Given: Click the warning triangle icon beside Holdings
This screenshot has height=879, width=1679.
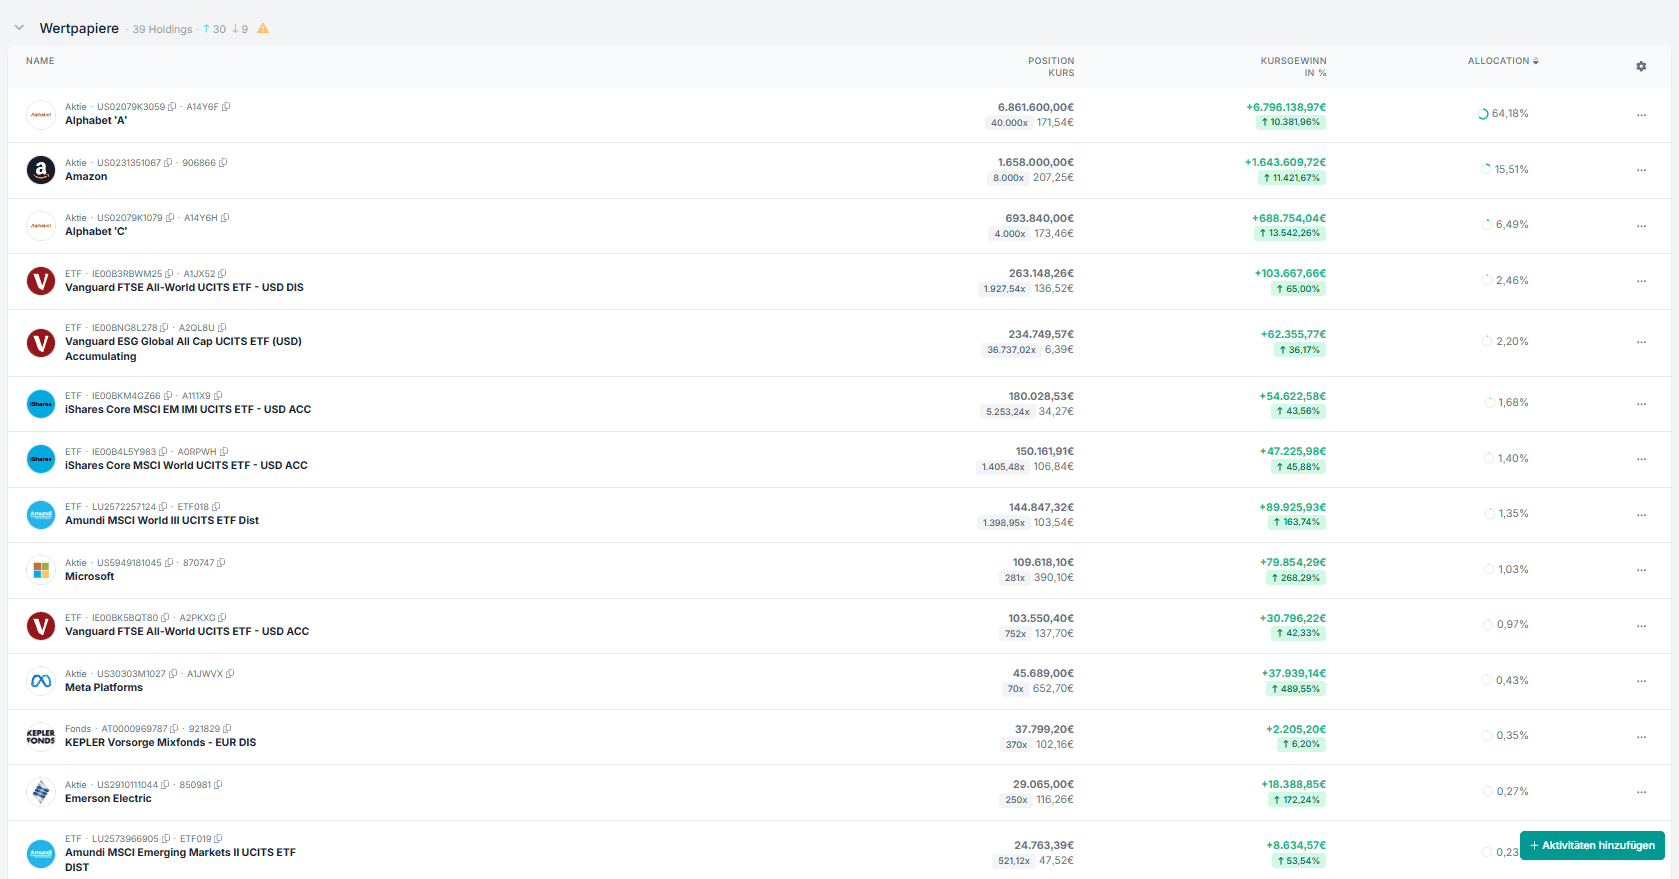Looking at the screenshot, I should click(263, 29).
